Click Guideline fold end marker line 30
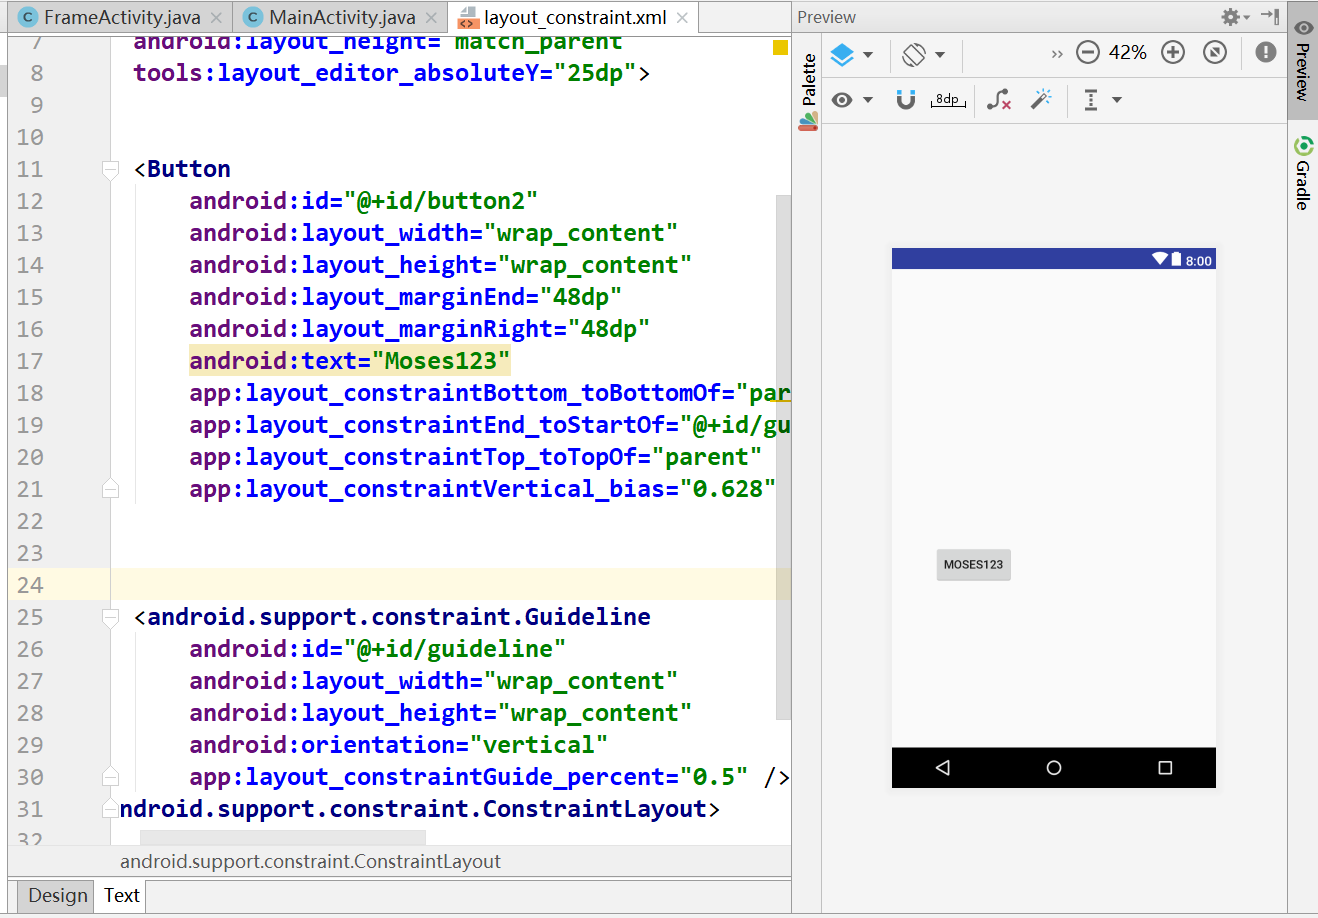Viewport: 1318px width, 918px height. click(111, 777)
